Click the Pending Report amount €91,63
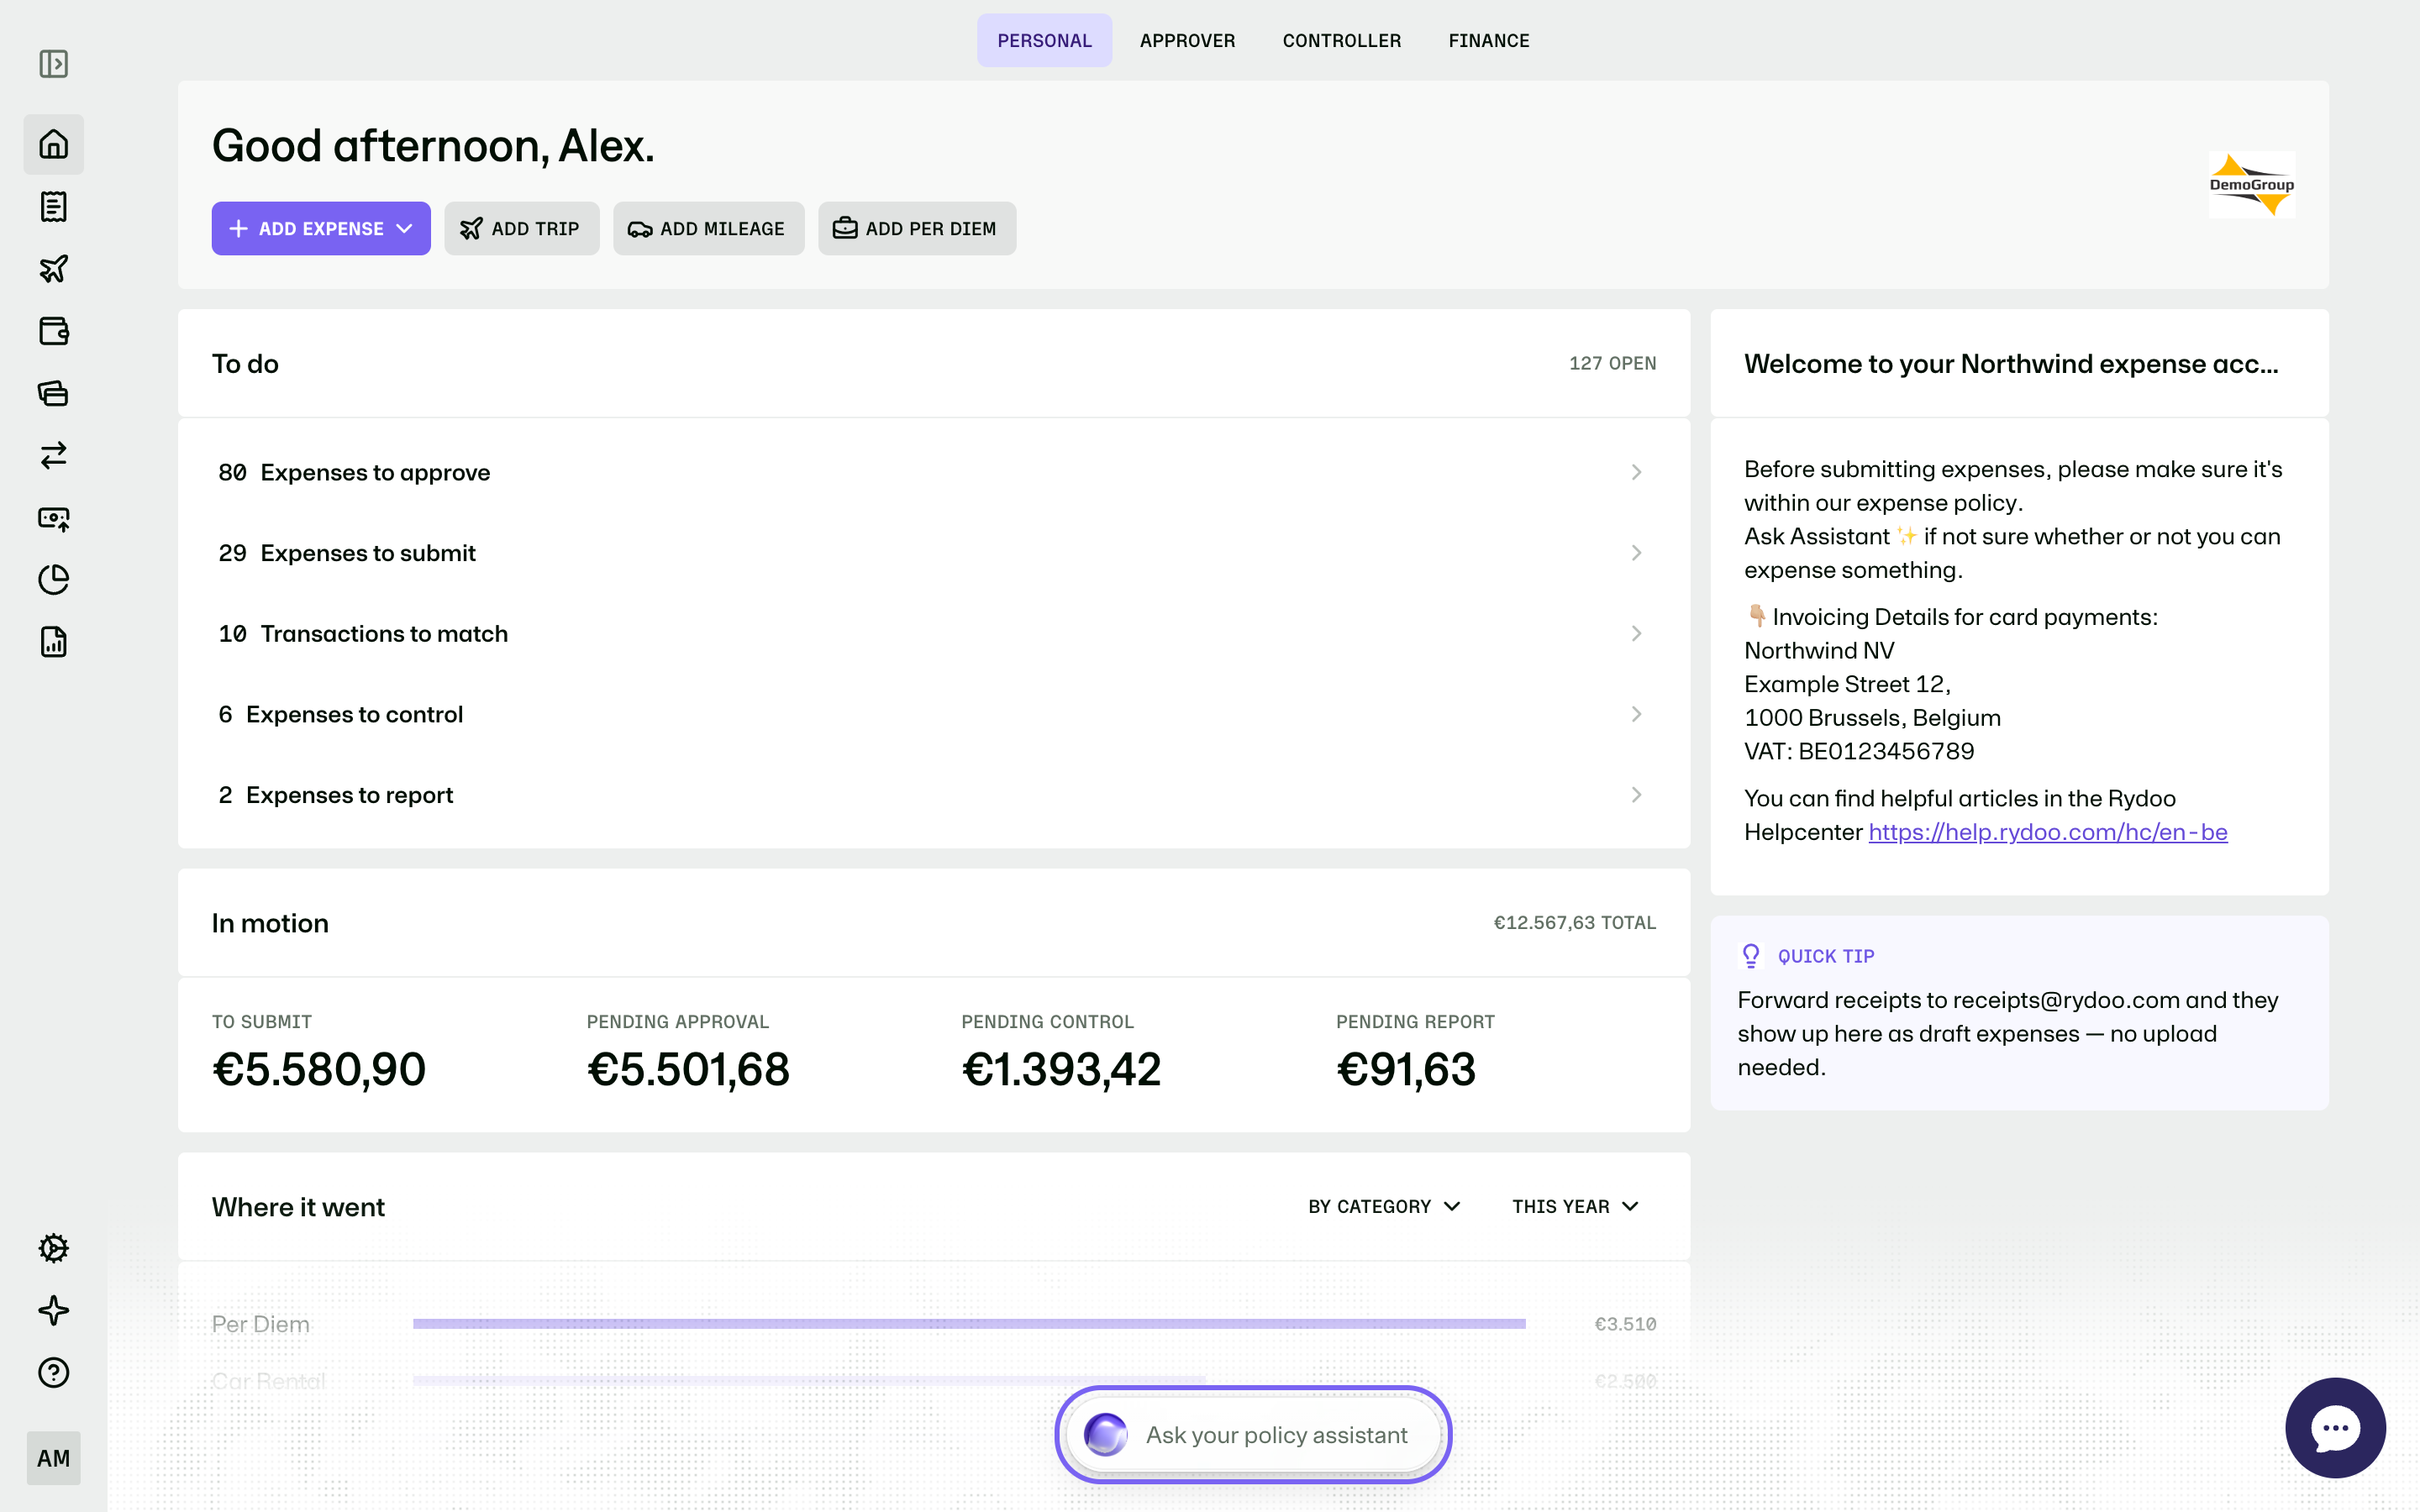The image size is (2420, 1512). pos(1406,1070)
